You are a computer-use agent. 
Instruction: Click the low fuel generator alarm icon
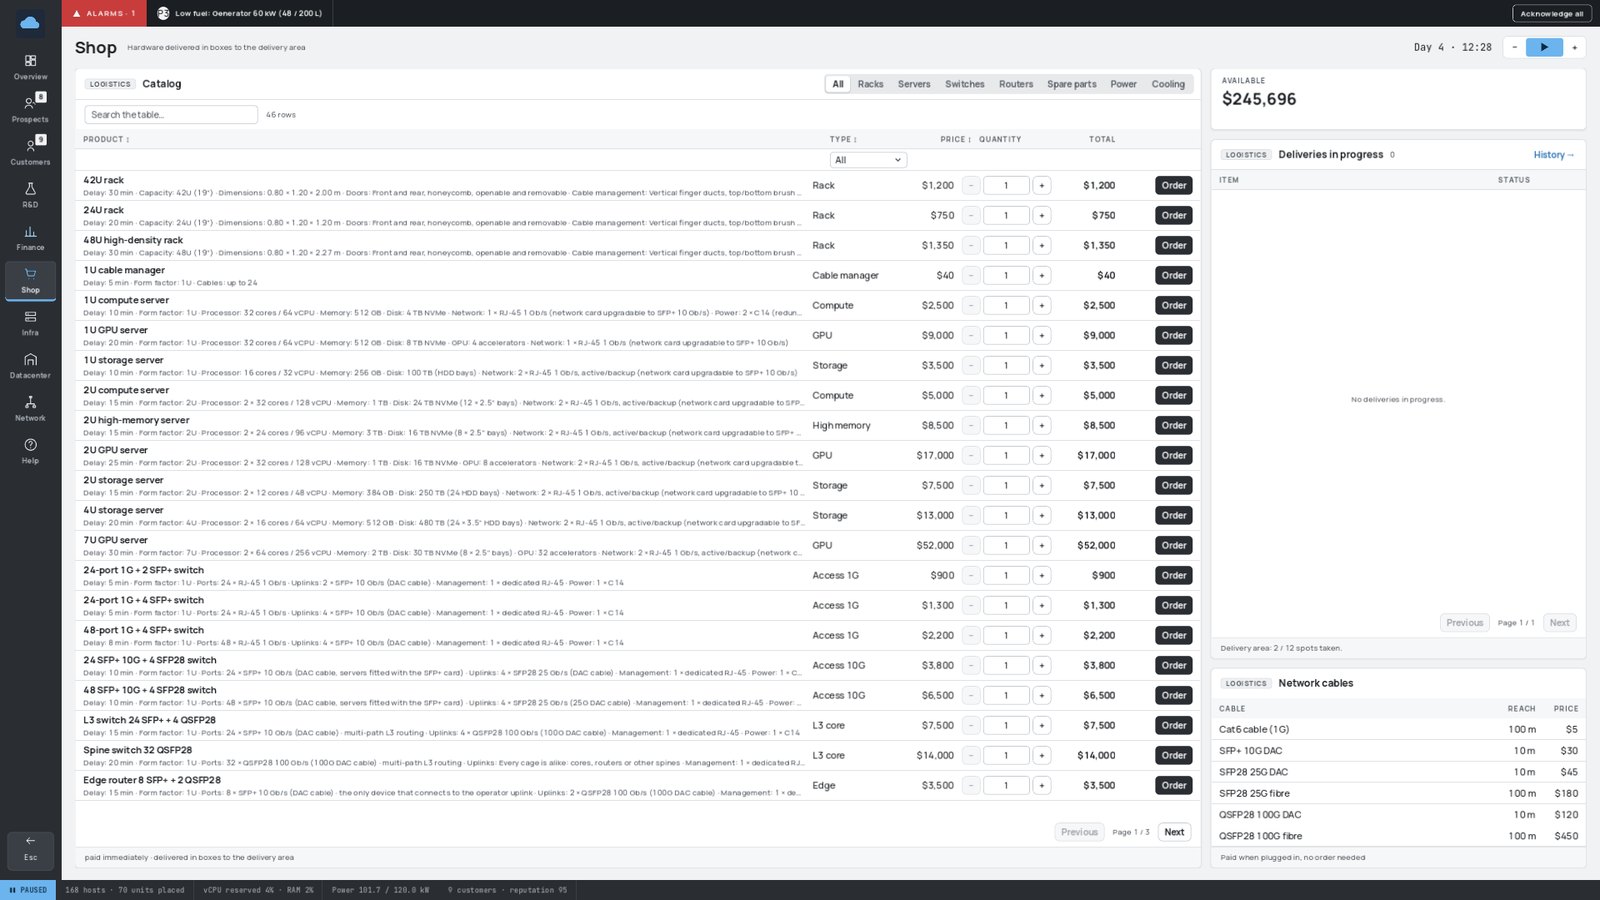(x=163, y=13)
